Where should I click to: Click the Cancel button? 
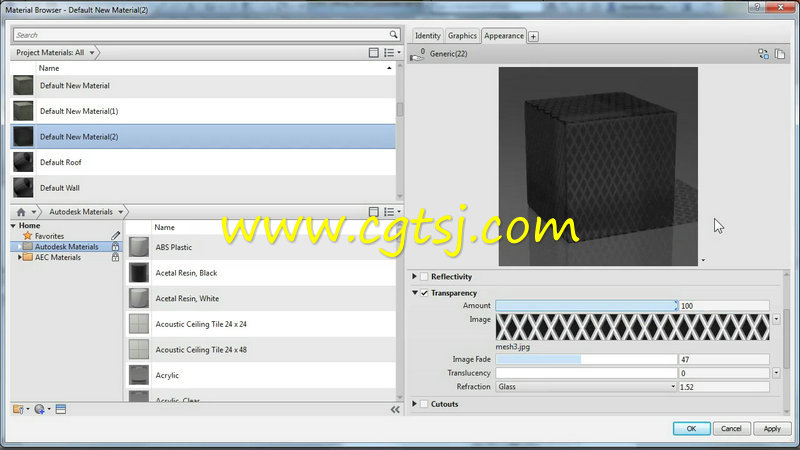coord(731,429)
